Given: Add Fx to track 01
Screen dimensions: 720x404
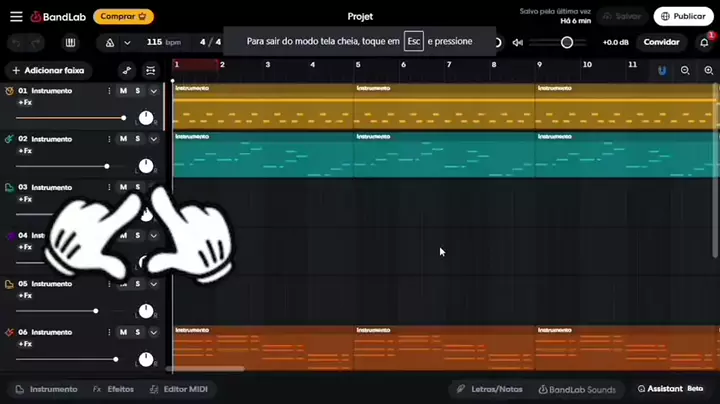Looking at the screenshot, I should click(25, 102).
